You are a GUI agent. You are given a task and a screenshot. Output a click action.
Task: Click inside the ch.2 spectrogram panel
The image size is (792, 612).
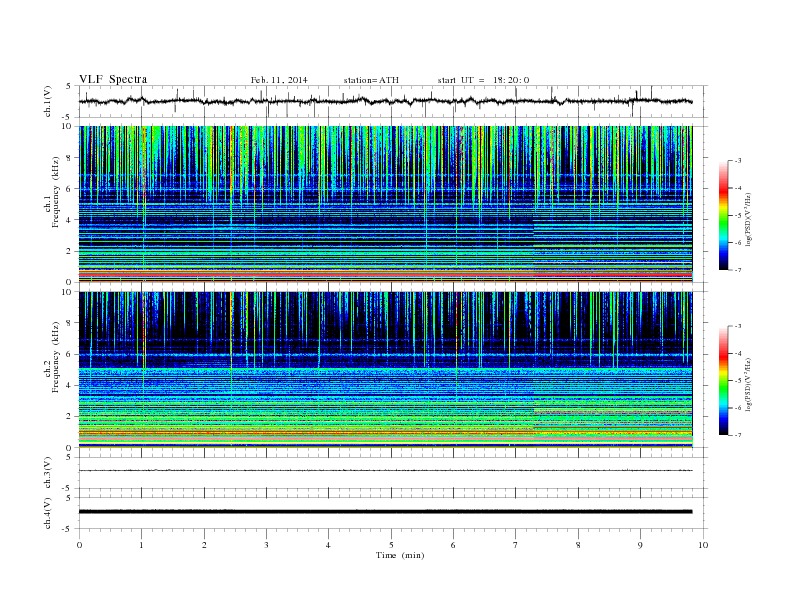(385, 370)
